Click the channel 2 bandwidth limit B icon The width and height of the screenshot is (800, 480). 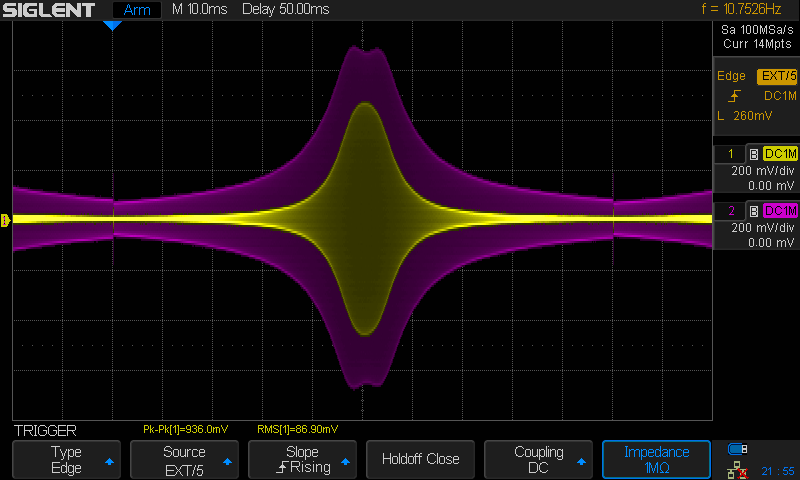tap(752, 211)
